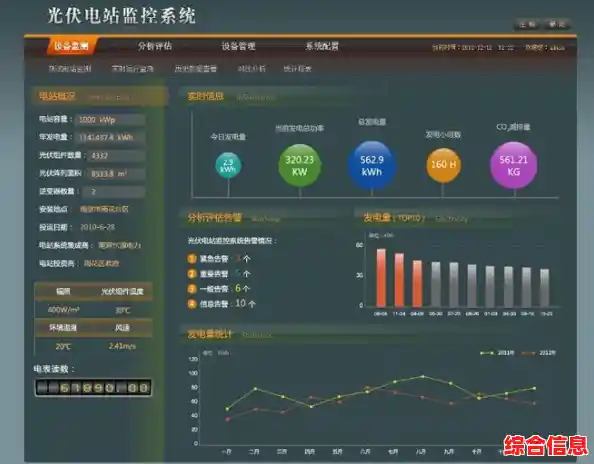Click the 电表读数 odometer display
Screen dimensions: 594x464
pos(93,387)
